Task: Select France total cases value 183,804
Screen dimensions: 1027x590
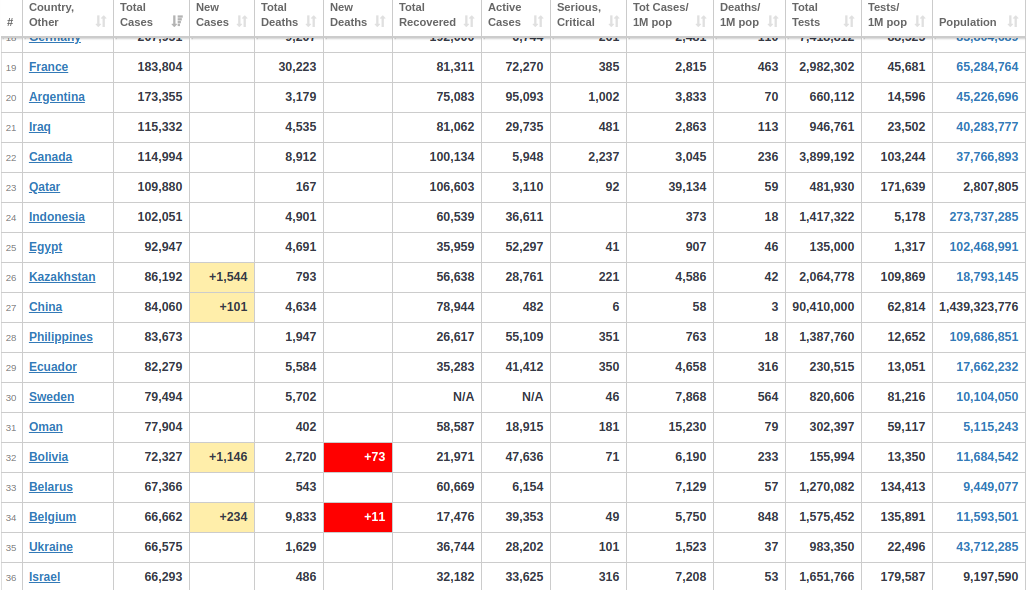Action: pyautogui.click(x=160, y=67)
